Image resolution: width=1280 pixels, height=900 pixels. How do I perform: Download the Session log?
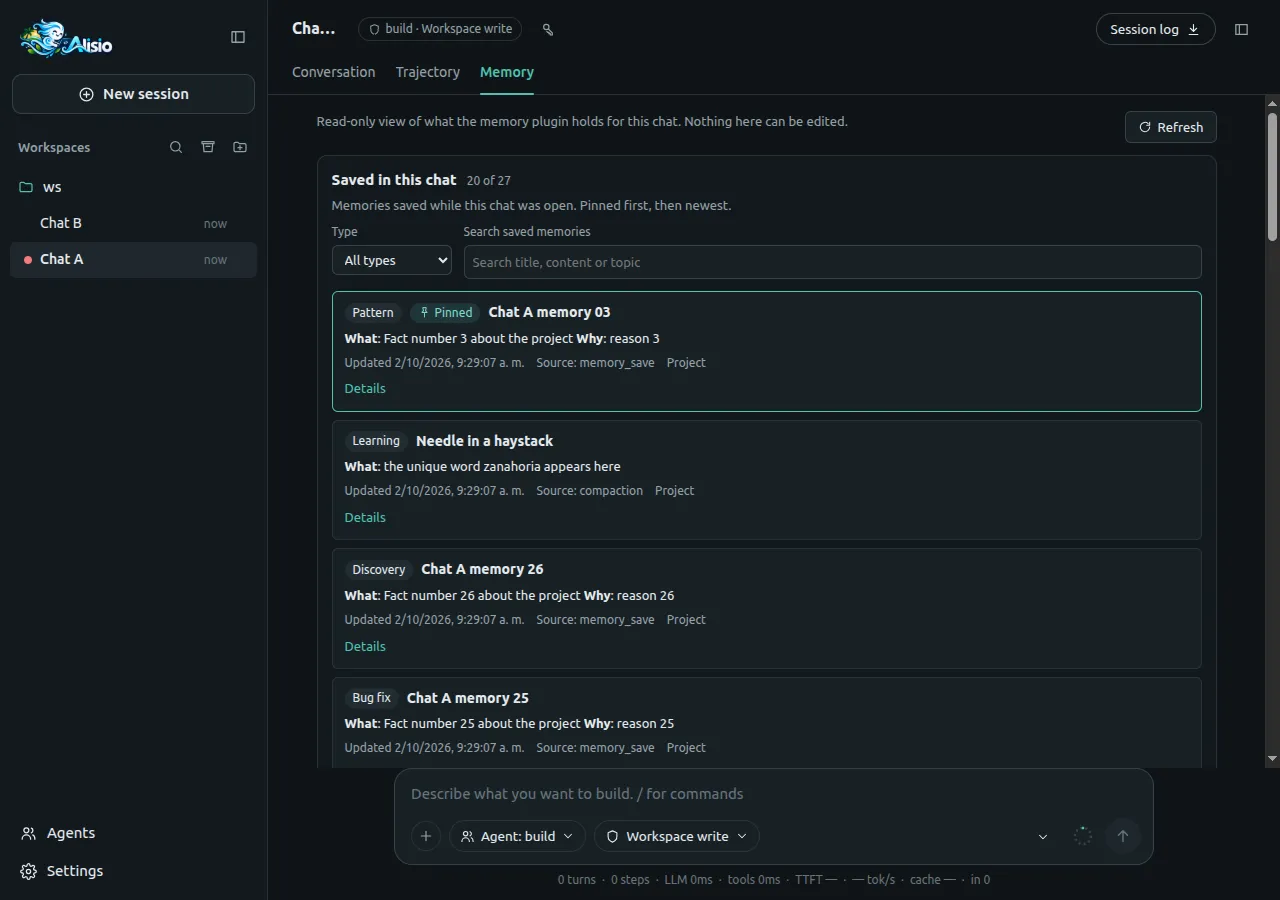1155,29
